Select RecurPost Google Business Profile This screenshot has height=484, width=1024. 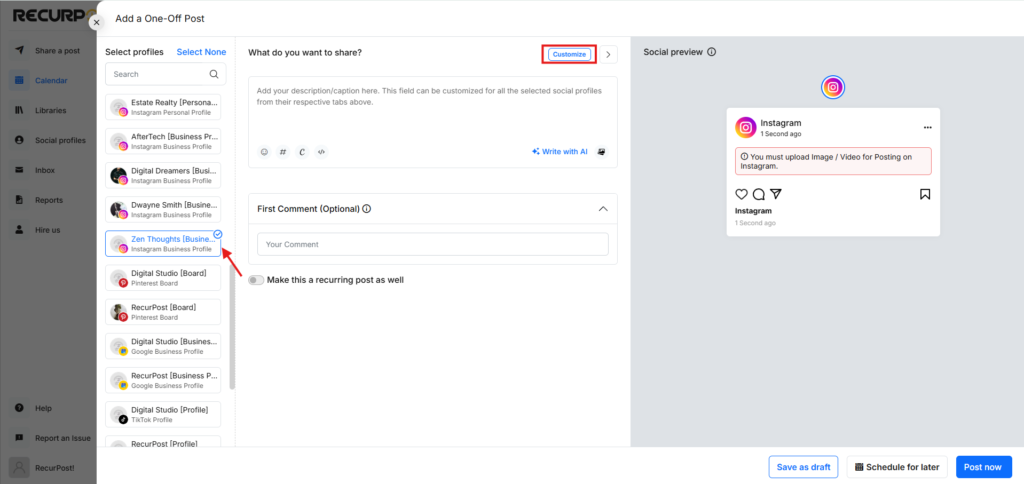click(x=163, y=380)
